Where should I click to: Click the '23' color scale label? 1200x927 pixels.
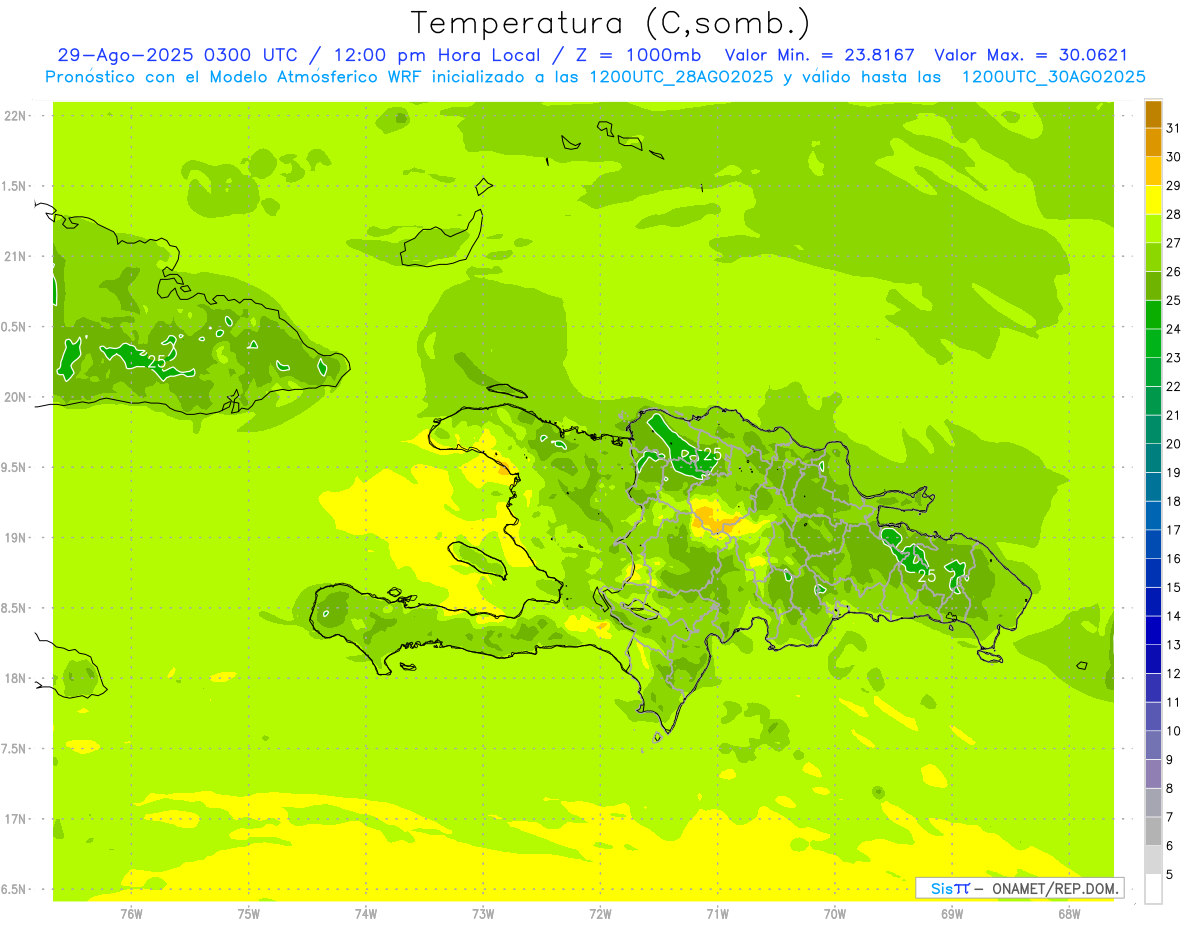click(x=1174, y=358)
